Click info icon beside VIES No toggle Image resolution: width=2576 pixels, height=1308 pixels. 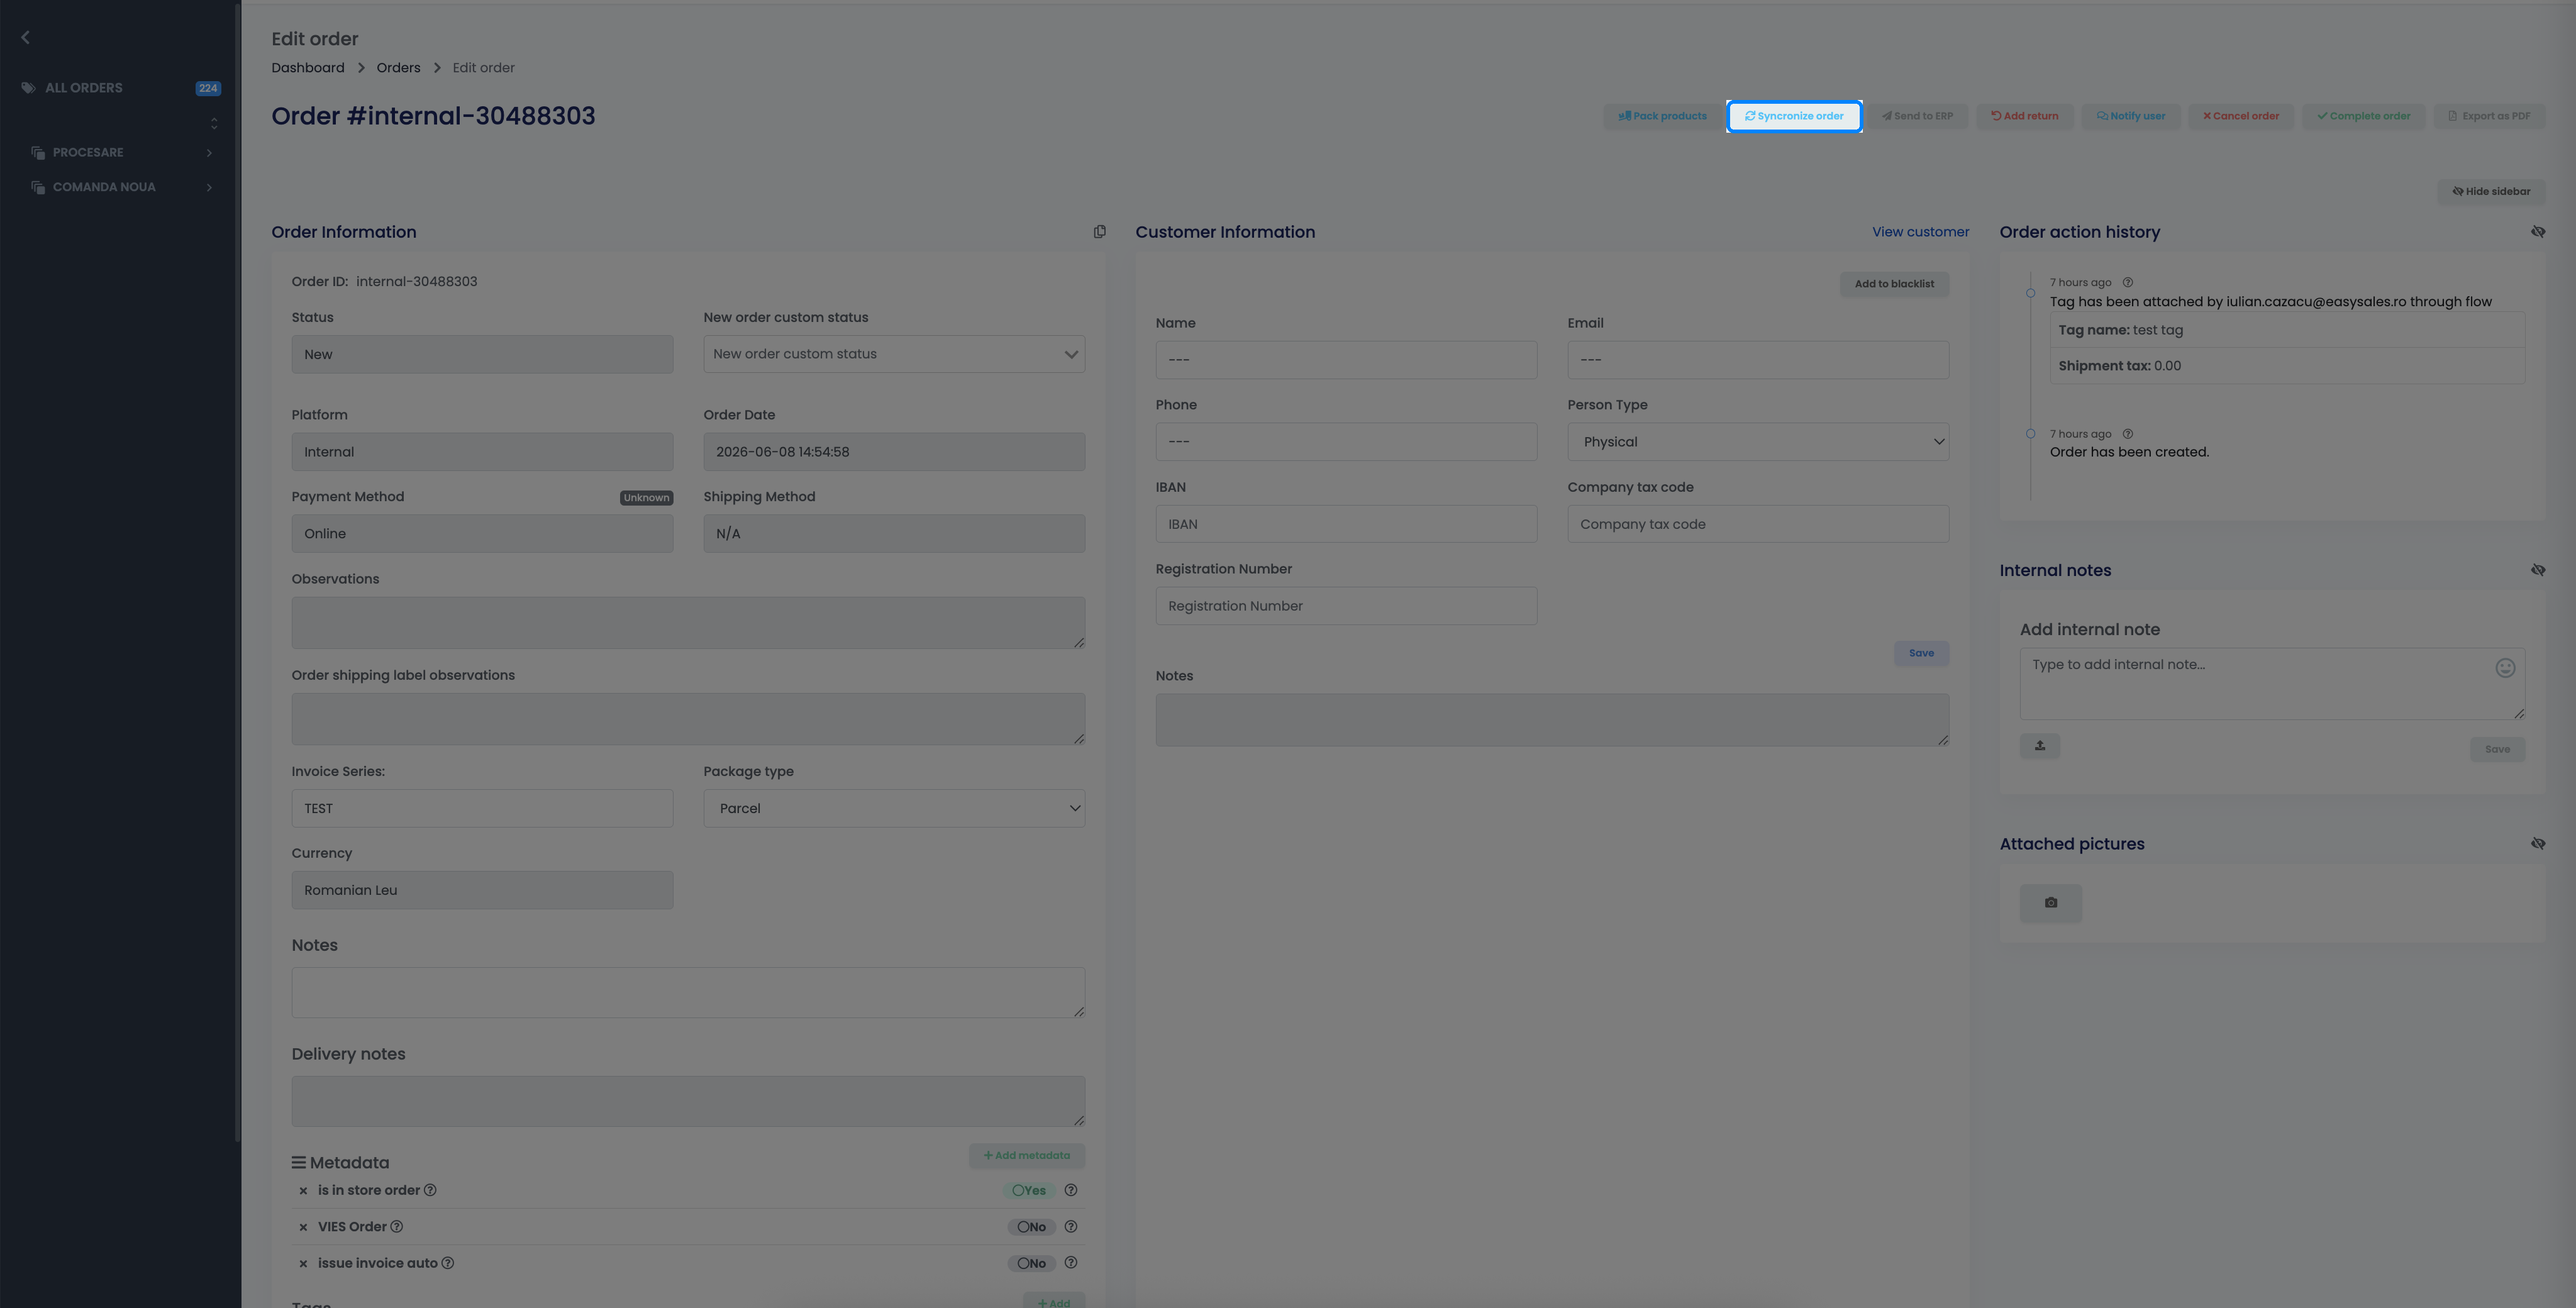[1070, 1227]
